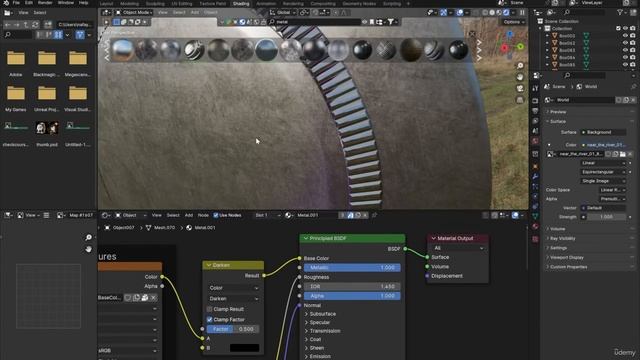The width and height of the screenshot is (640, 360).
Task: Select the Zoom view tool in the 3D viewport
Action: (520, 66)
